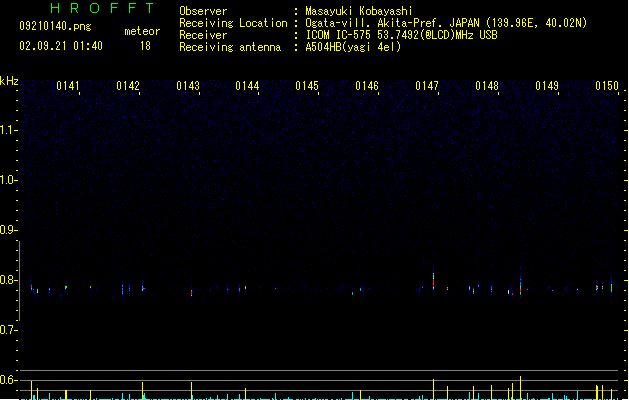
Task: Click the 0142 time marker
Action: coord(128,86)
